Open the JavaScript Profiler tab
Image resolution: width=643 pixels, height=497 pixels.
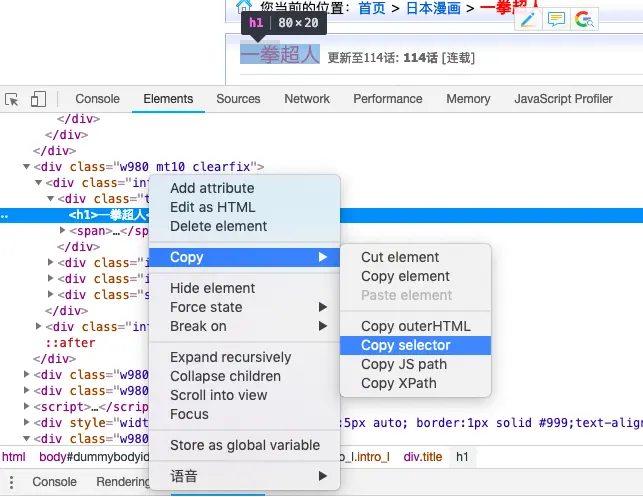[563, 99]
